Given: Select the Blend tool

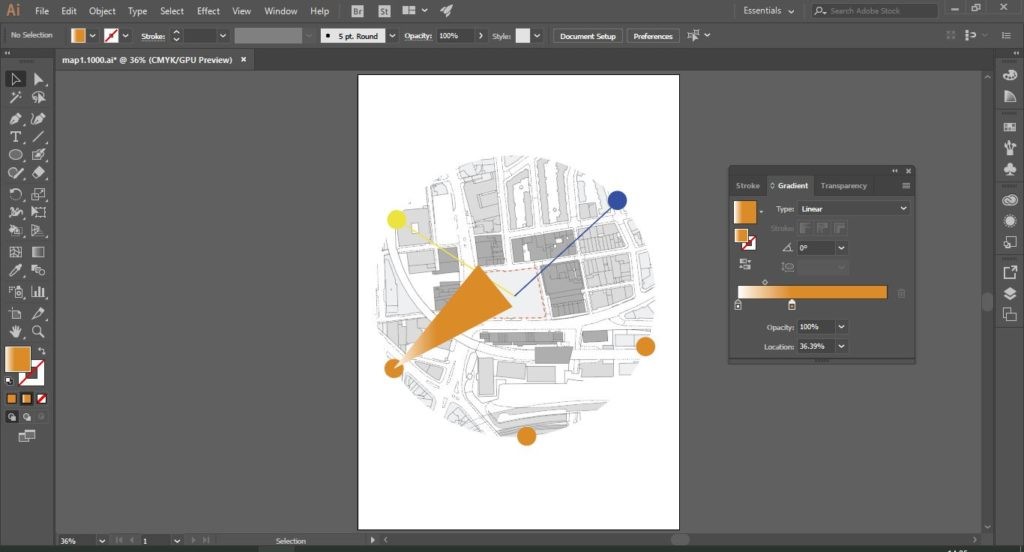Looking at the screenshot, I should (39, 270).
